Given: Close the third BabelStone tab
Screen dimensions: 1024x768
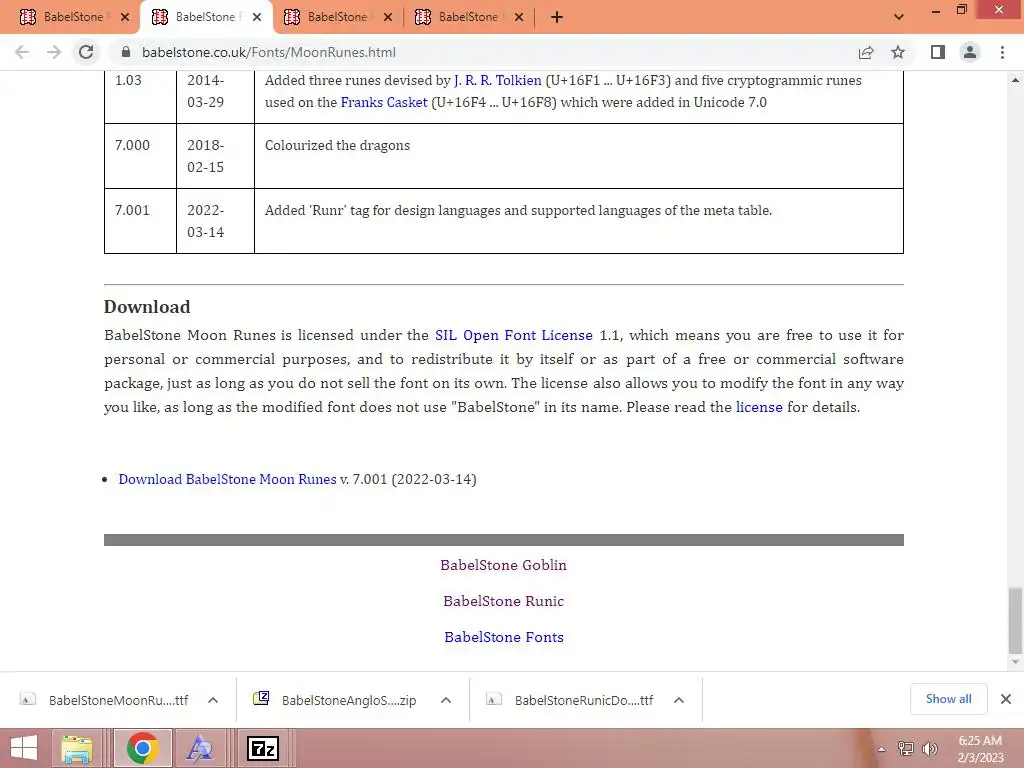Looking at the screenshot, I should [x=388, y=17].
